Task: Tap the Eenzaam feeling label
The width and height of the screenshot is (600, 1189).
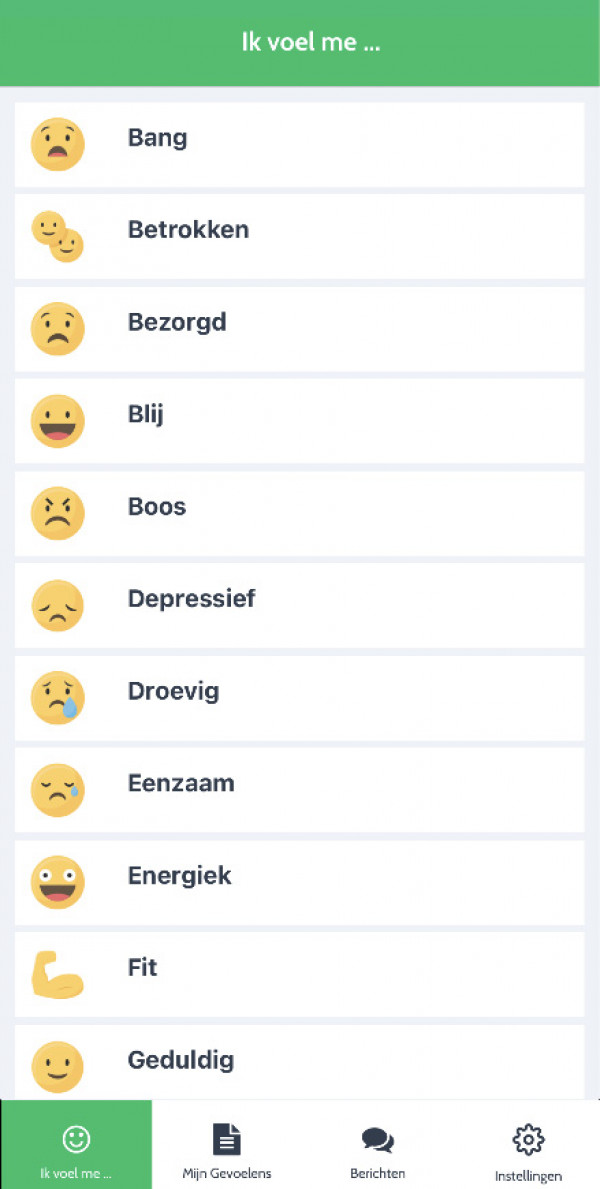Action: [181, 783]
